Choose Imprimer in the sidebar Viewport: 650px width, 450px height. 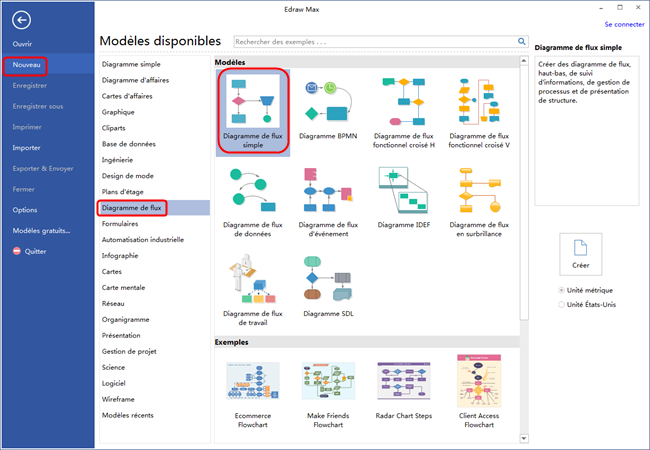pyautogui.click(x=27, y=127)
